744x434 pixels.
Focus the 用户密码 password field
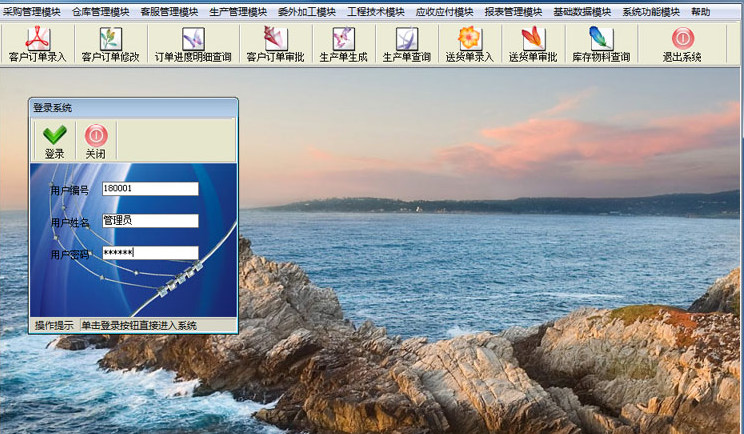(x=150, y=252)
